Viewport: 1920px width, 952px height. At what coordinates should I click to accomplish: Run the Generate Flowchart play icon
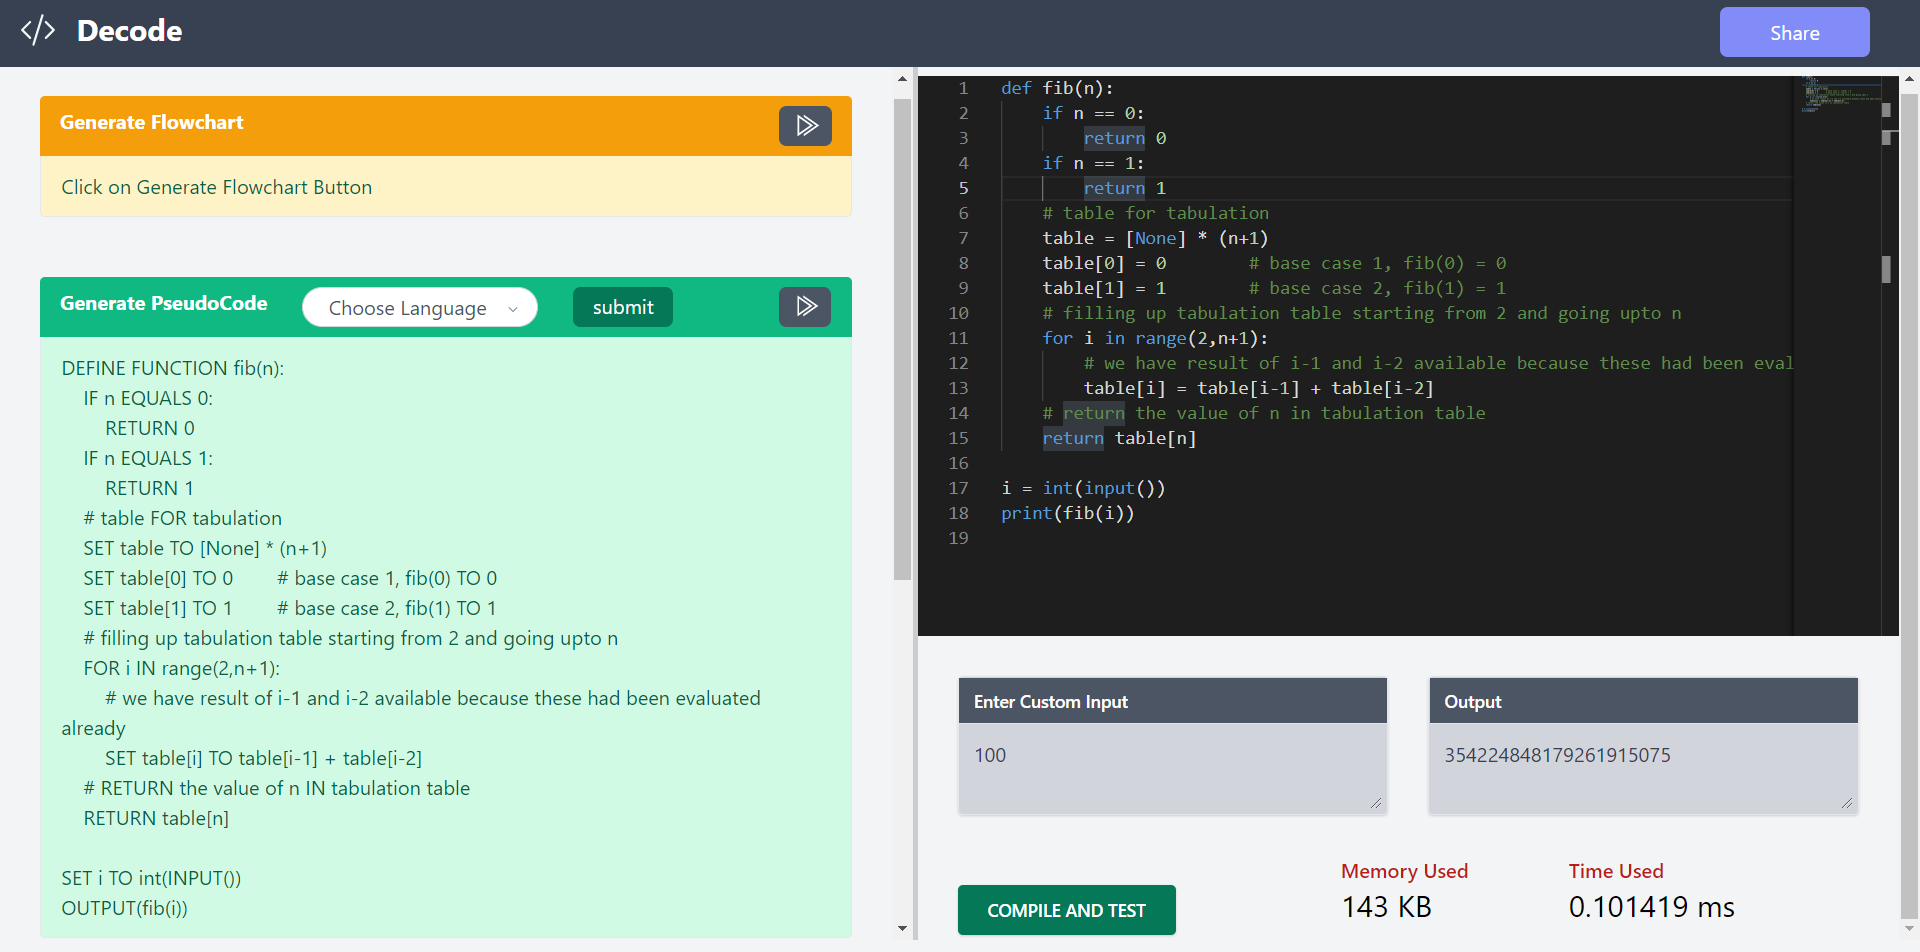point(805,126)
